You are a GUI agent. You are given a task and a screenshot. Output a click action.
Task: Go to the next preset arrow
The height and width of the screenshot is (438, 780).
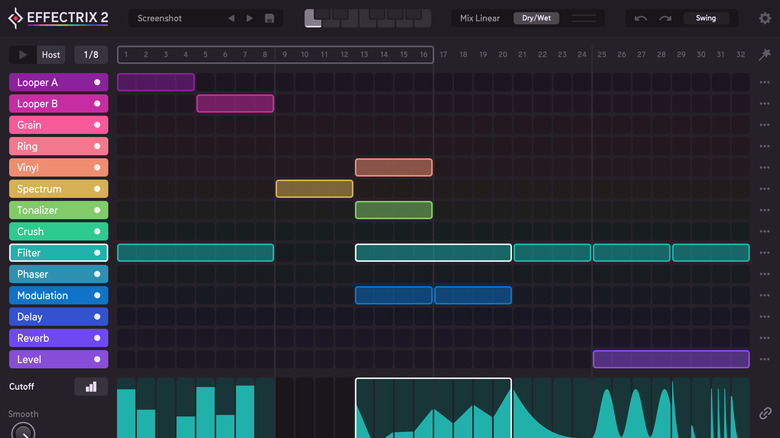click(250, 18)
